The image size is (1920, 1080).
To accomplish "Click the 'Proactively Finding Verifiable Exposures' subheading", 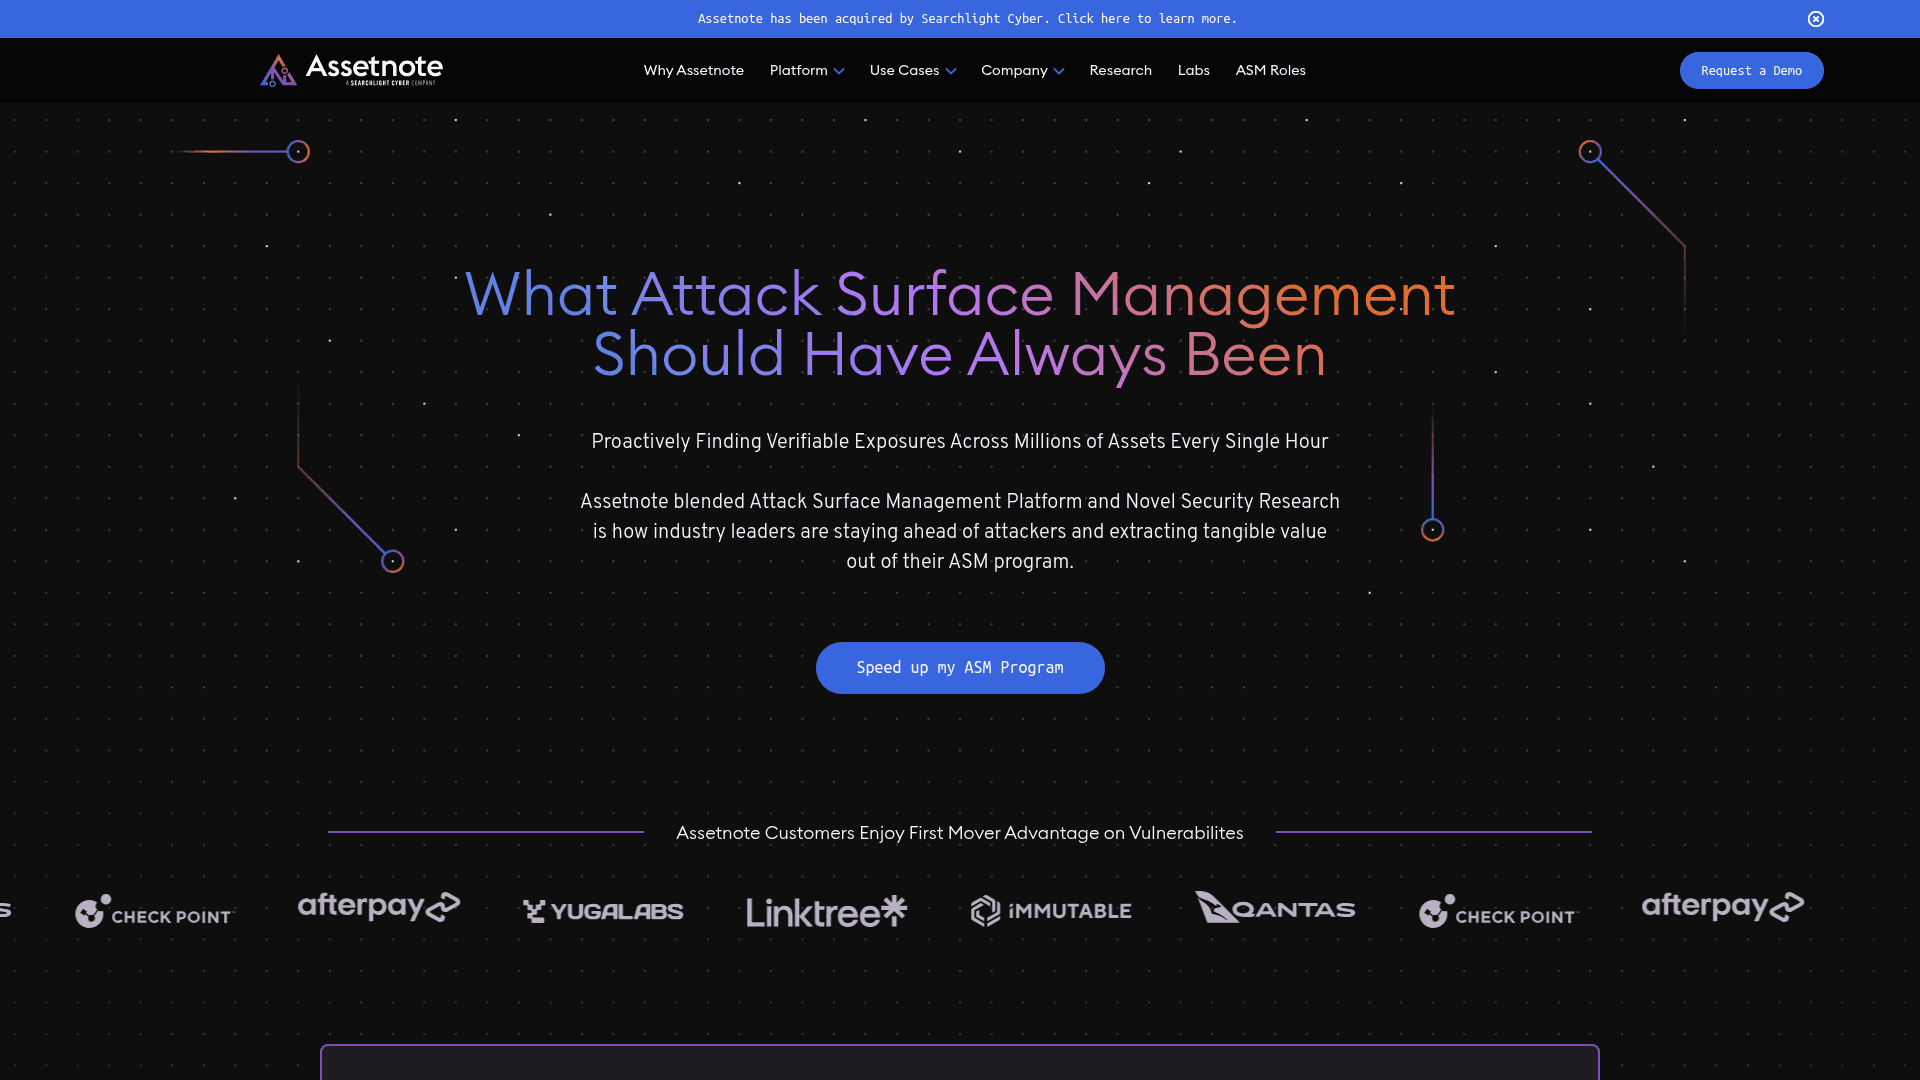I will 960,442.
